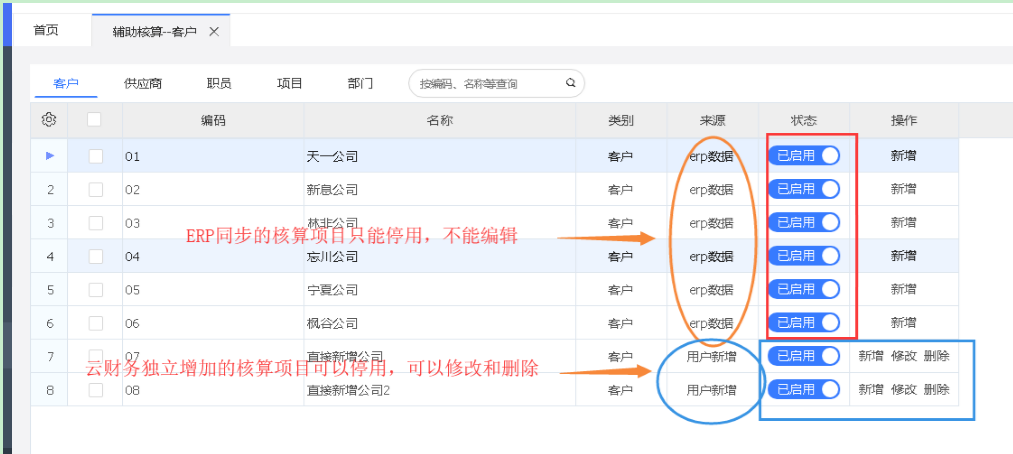Click 新增 in the 新息公司 row

(903, 189)
